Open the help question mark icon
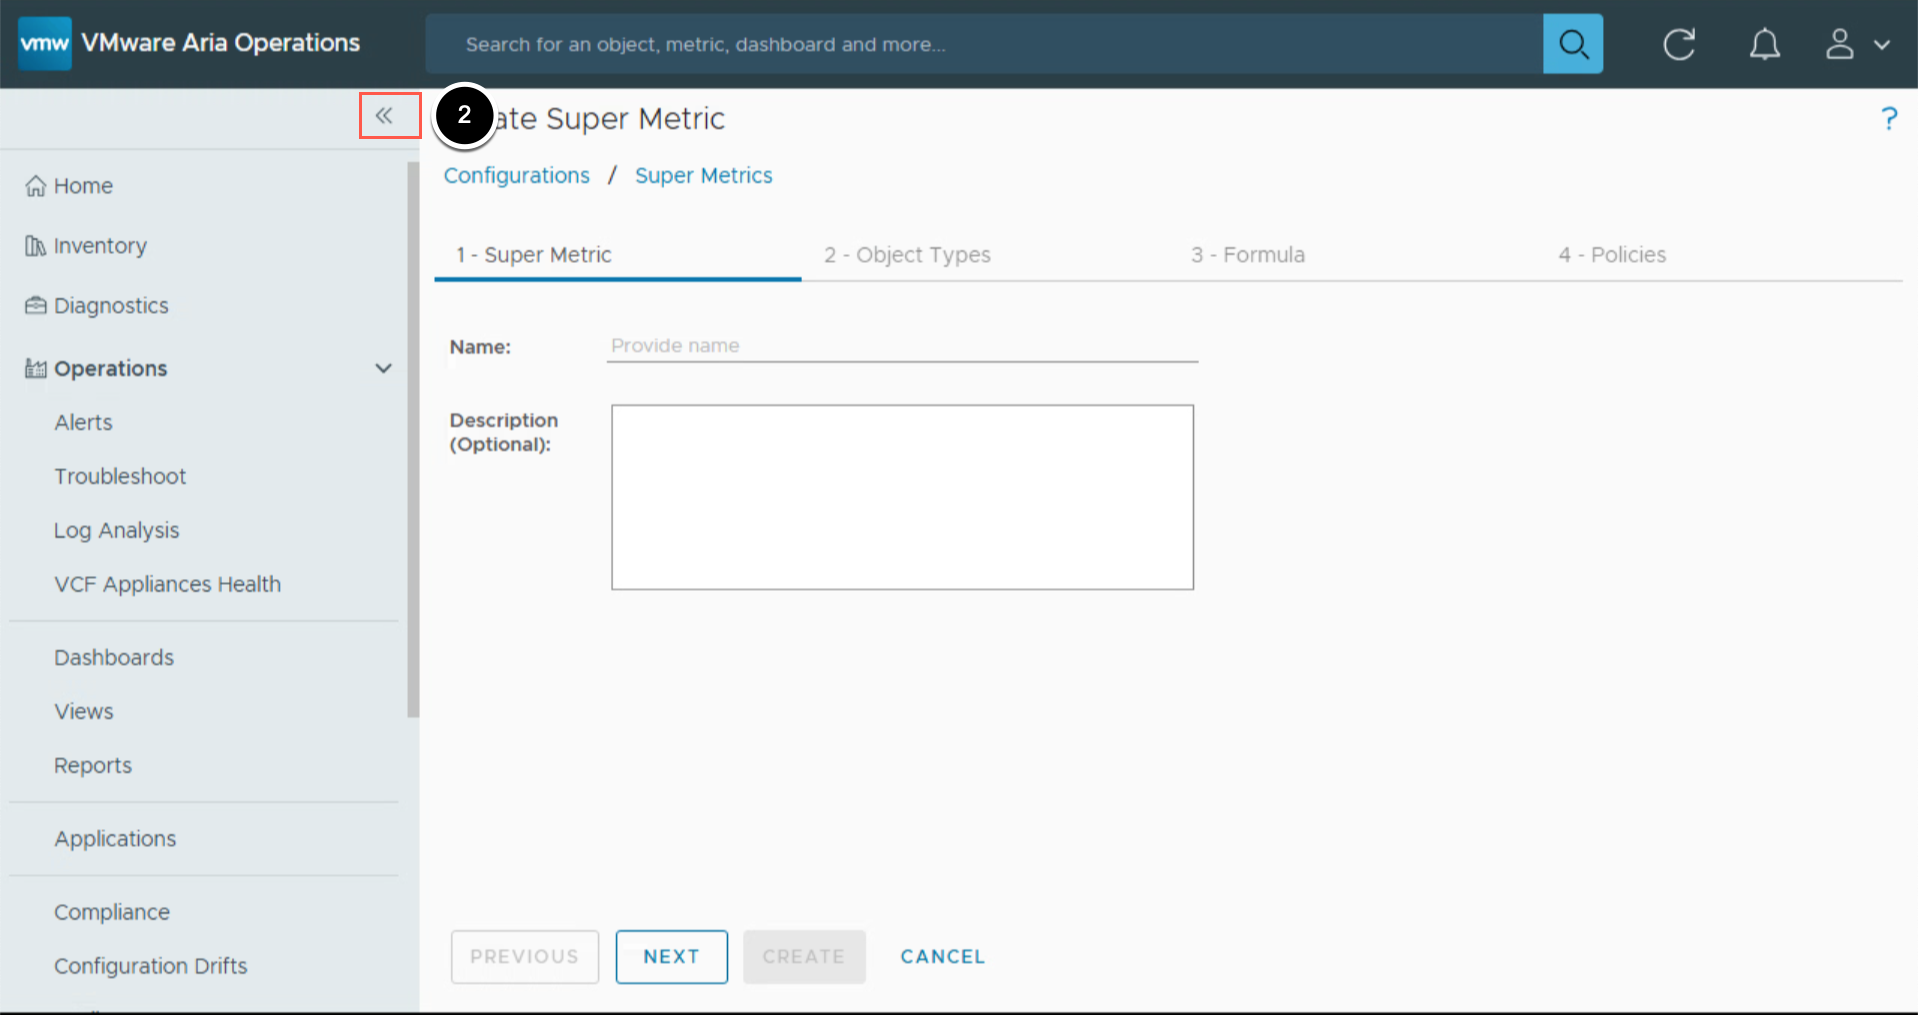1918x1015 pixels. pyautogui.click(x=1888, y=119)
